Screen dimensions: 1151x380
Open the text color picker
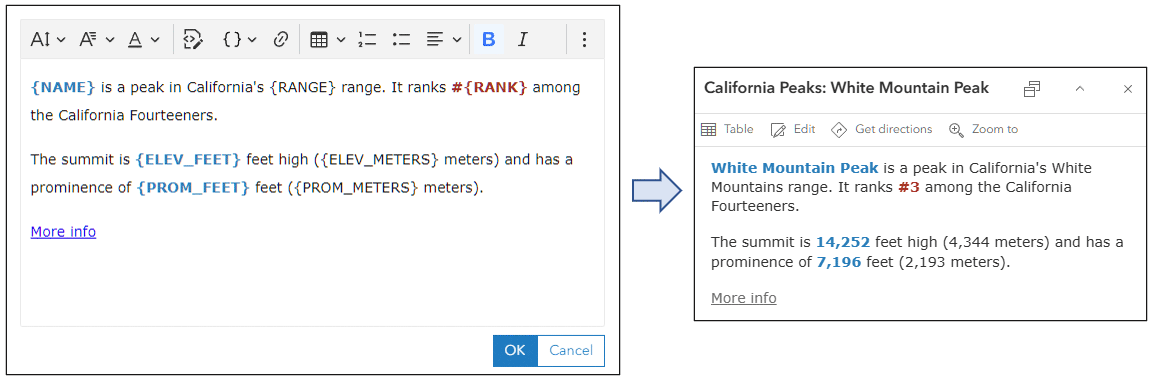(143, 40)
